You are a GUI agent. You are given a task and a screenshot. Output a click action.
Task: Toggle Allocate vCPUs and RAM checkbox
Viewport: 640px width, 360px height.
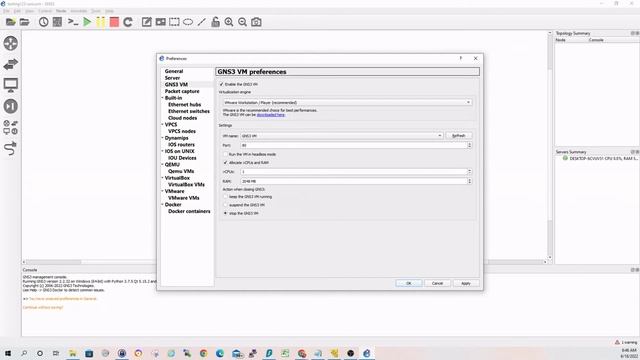tap(225, 162)
